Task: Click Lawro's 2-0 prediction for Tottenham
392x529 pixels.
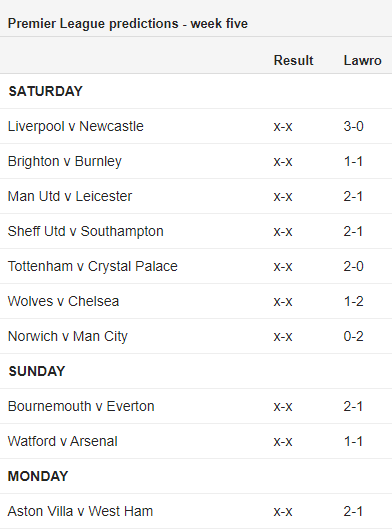Action: 354,267
